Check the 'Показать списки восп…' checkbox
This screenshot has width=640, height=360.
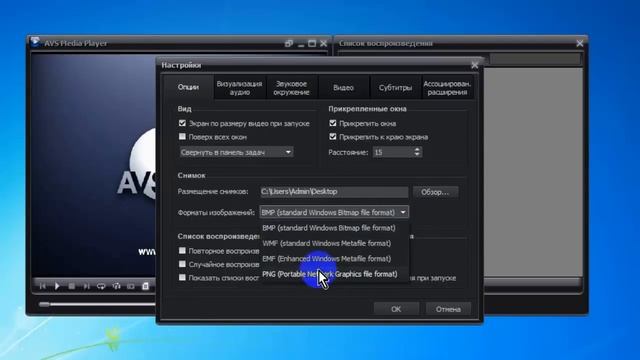tap(182, 277)
